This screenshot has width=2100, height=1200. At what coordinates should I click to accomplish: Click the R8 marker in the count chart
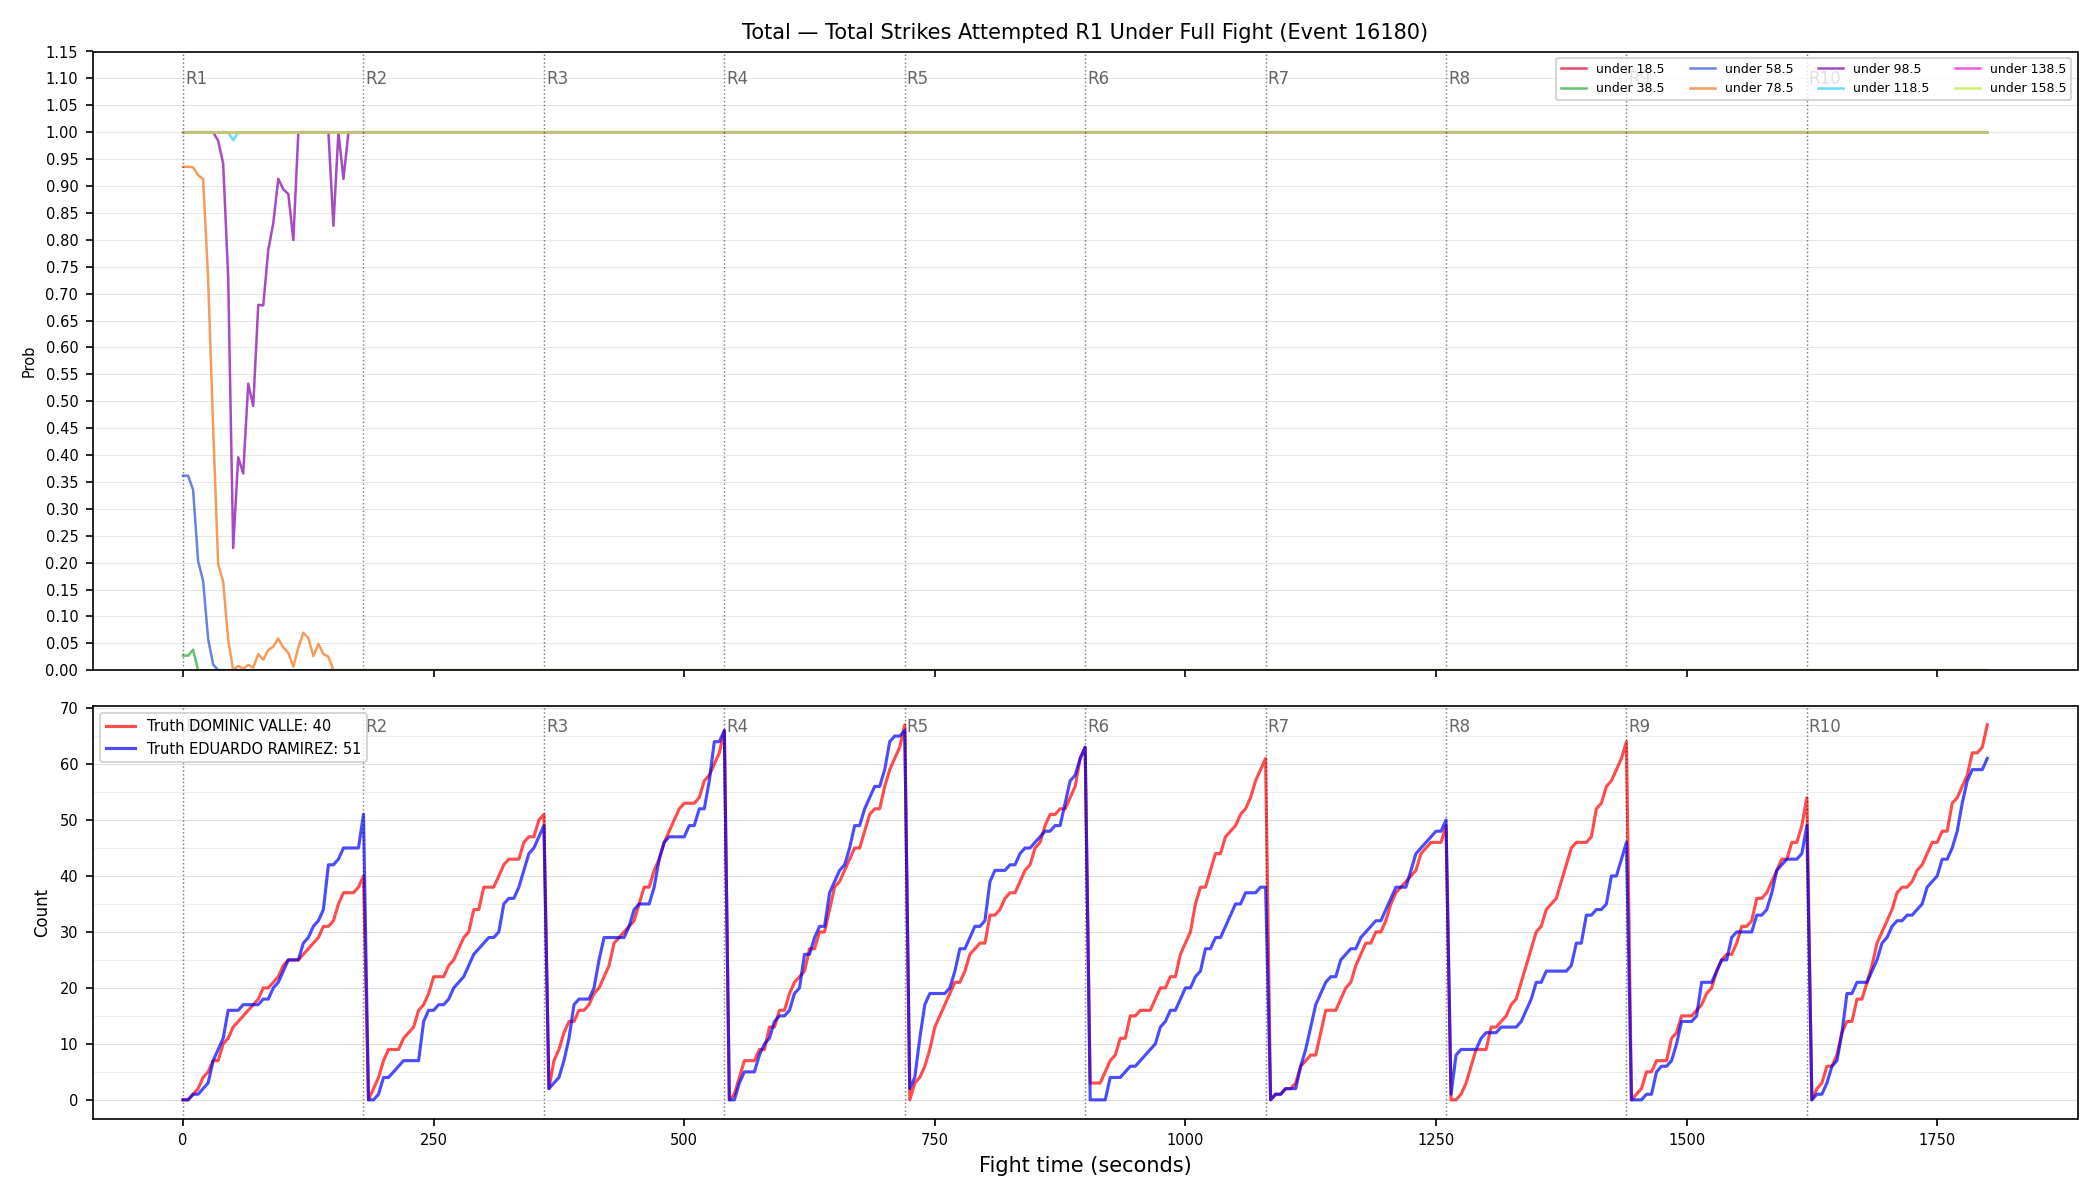coord(1459,726)
